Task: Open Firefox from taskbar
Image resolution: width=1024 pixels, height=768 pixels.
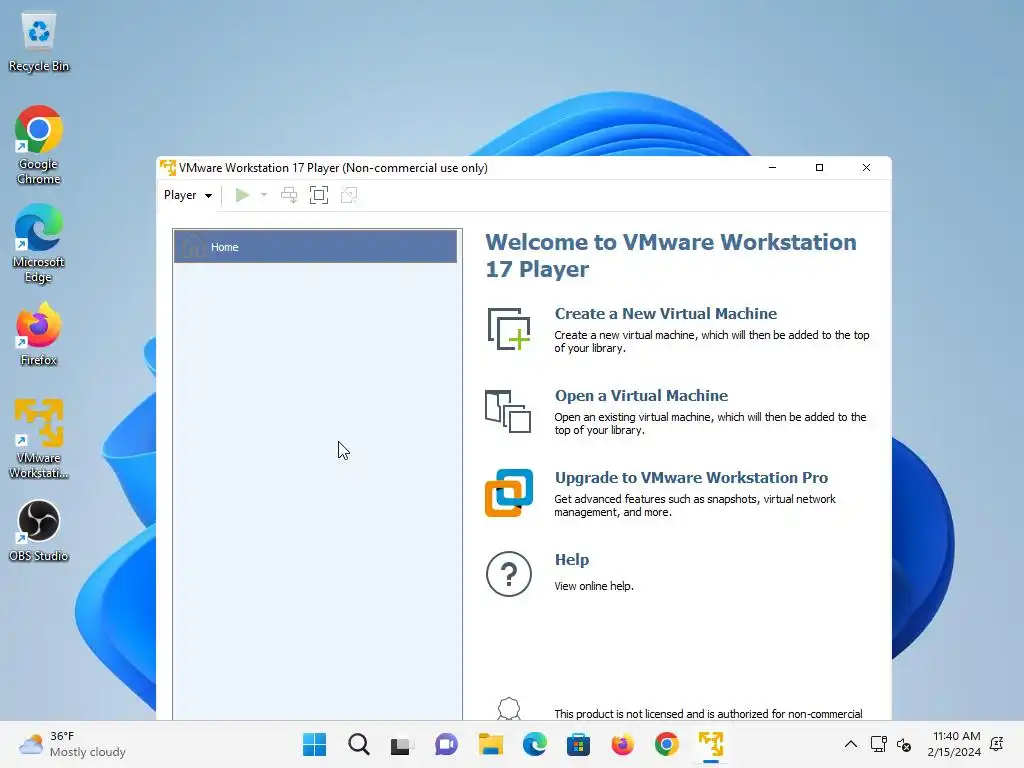Action: [x=622, y=744]
